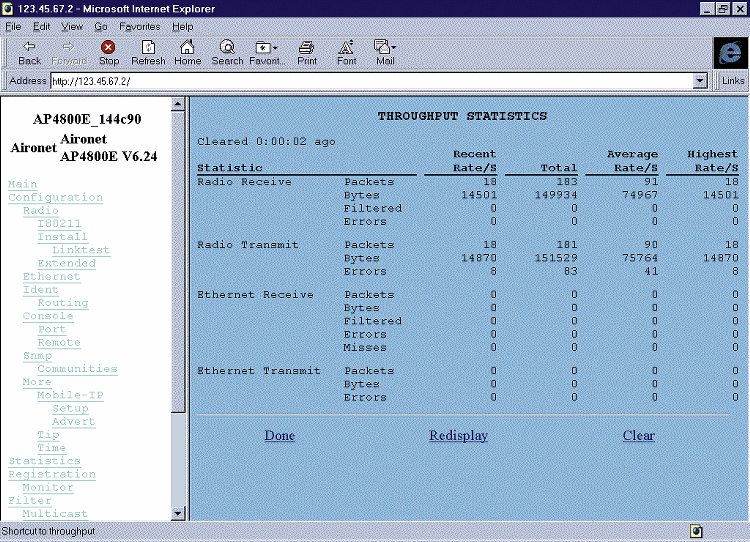
Task: Open the Extended link
Action: pos(66,263)
